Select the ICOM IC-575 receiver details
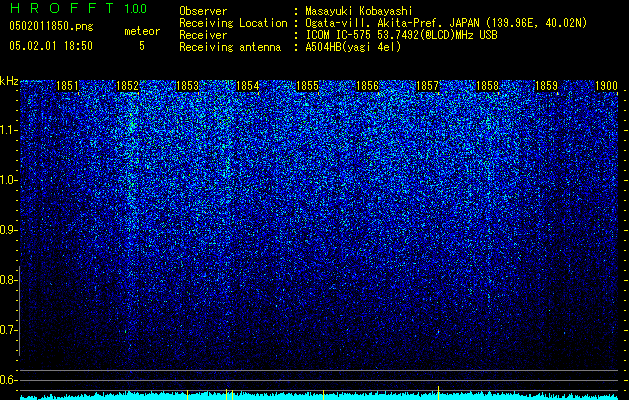 coord(401,35)
